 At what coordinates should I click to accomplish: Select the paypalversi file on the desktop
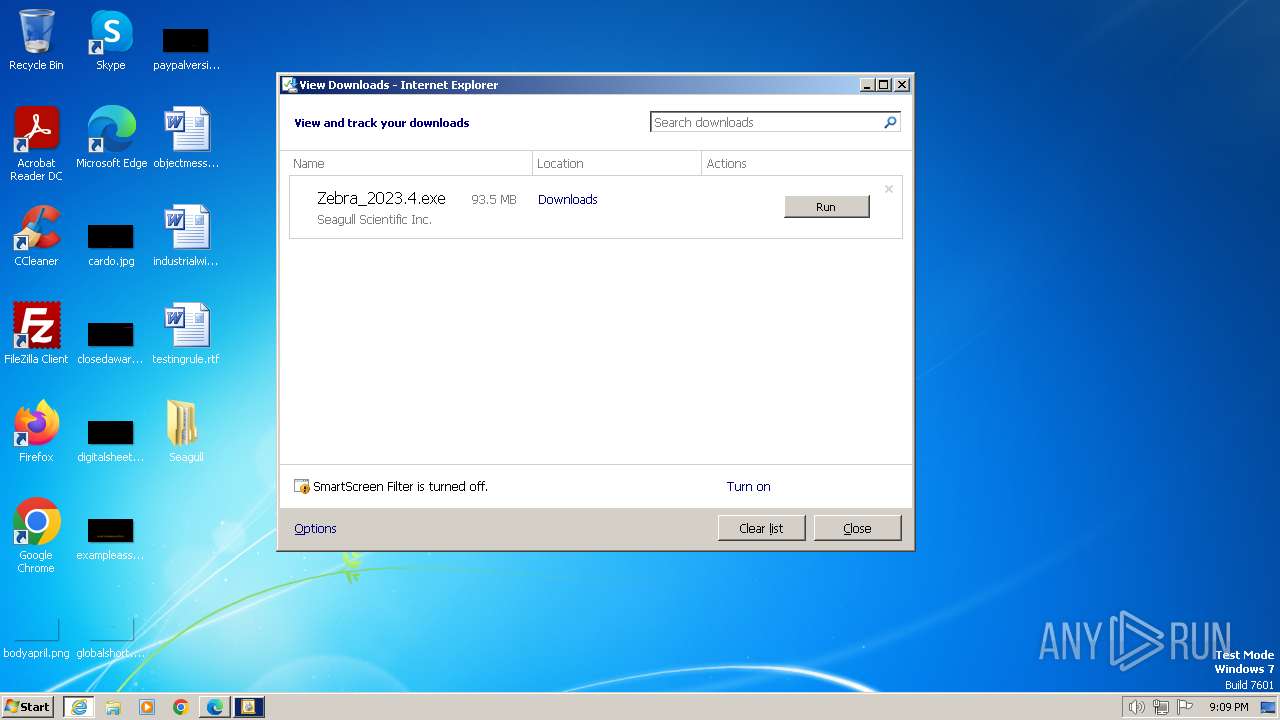pos(186,48)
